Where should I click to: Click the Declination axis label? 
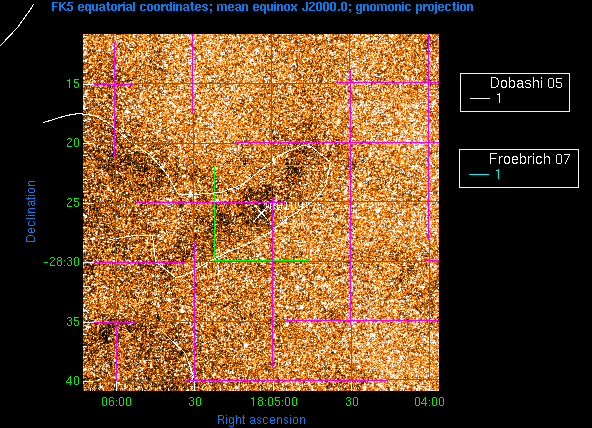(x=31, y=211)
